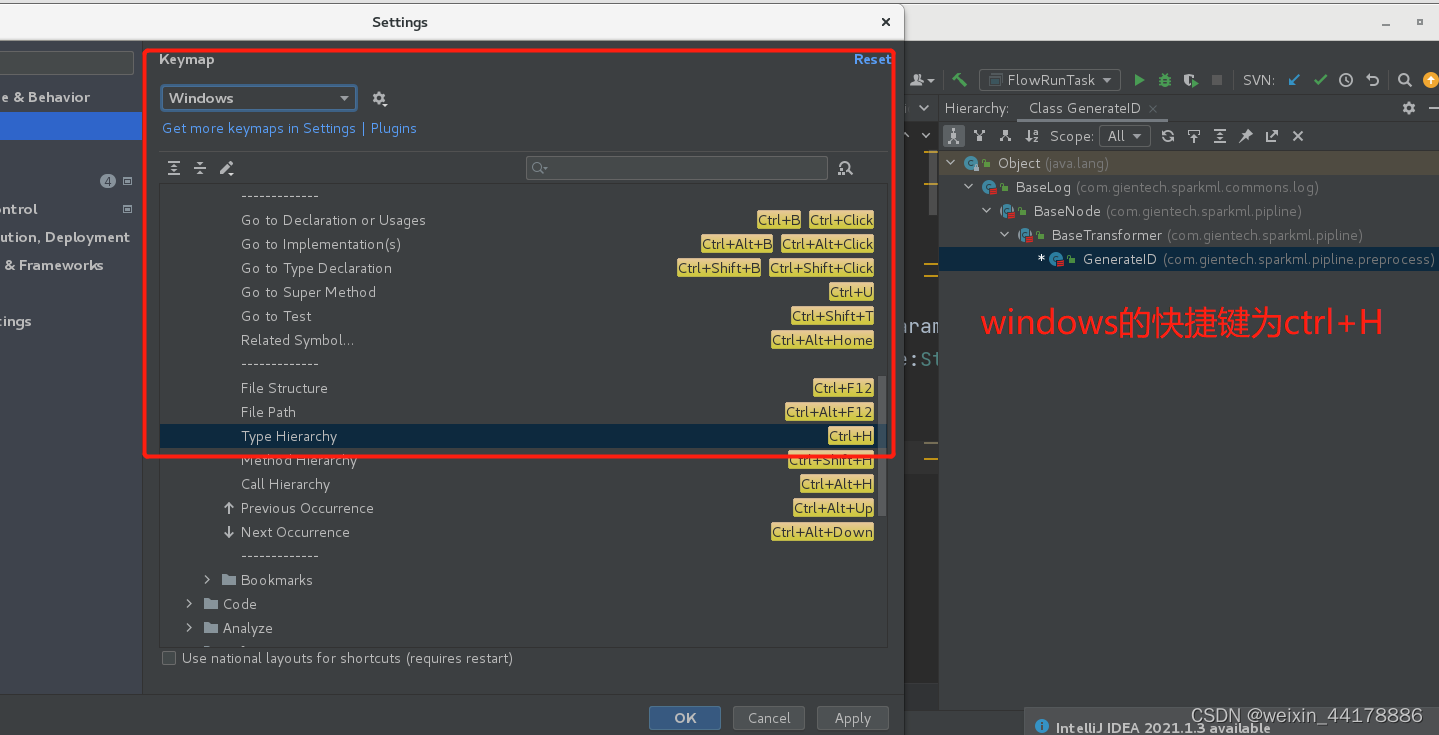Open the FlowRunTask run configuration selector

point(1049,80)
